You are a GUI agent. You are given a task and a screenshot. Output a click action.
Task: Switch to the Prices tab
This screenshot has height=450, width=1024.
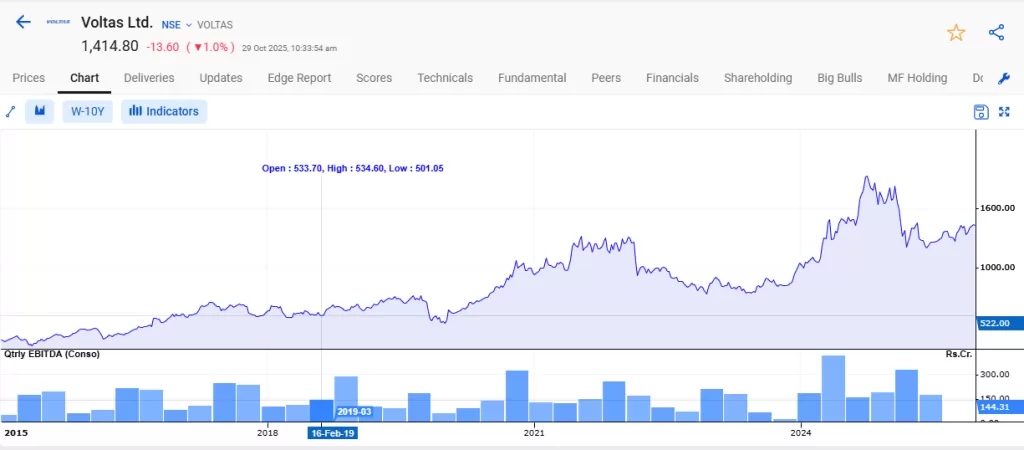(29, 78)
